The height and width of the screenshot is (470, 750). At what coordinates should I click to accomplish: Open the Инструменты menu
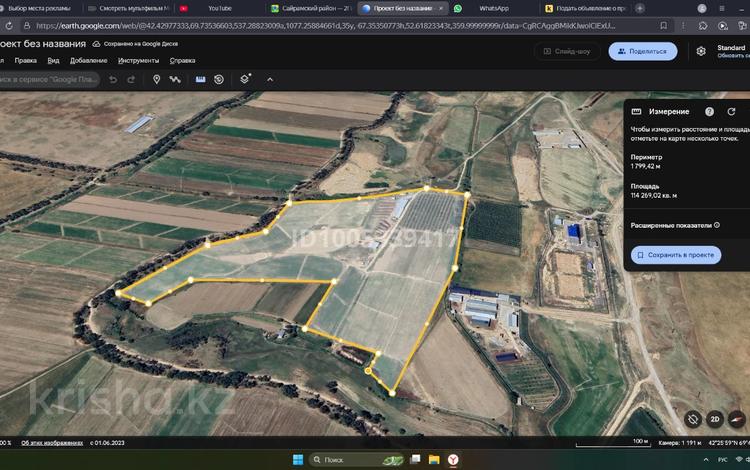pyautogui.click(x=138, y=61)
